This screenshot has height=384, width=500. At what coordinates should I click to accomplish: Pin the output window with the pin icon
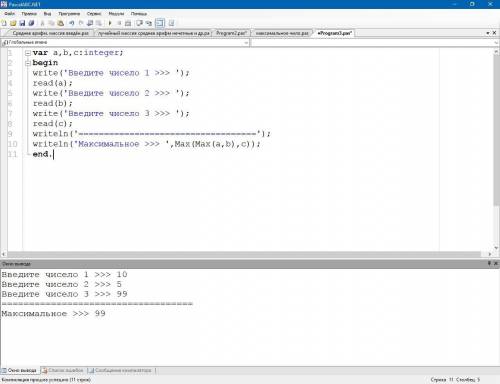[489, 263]
